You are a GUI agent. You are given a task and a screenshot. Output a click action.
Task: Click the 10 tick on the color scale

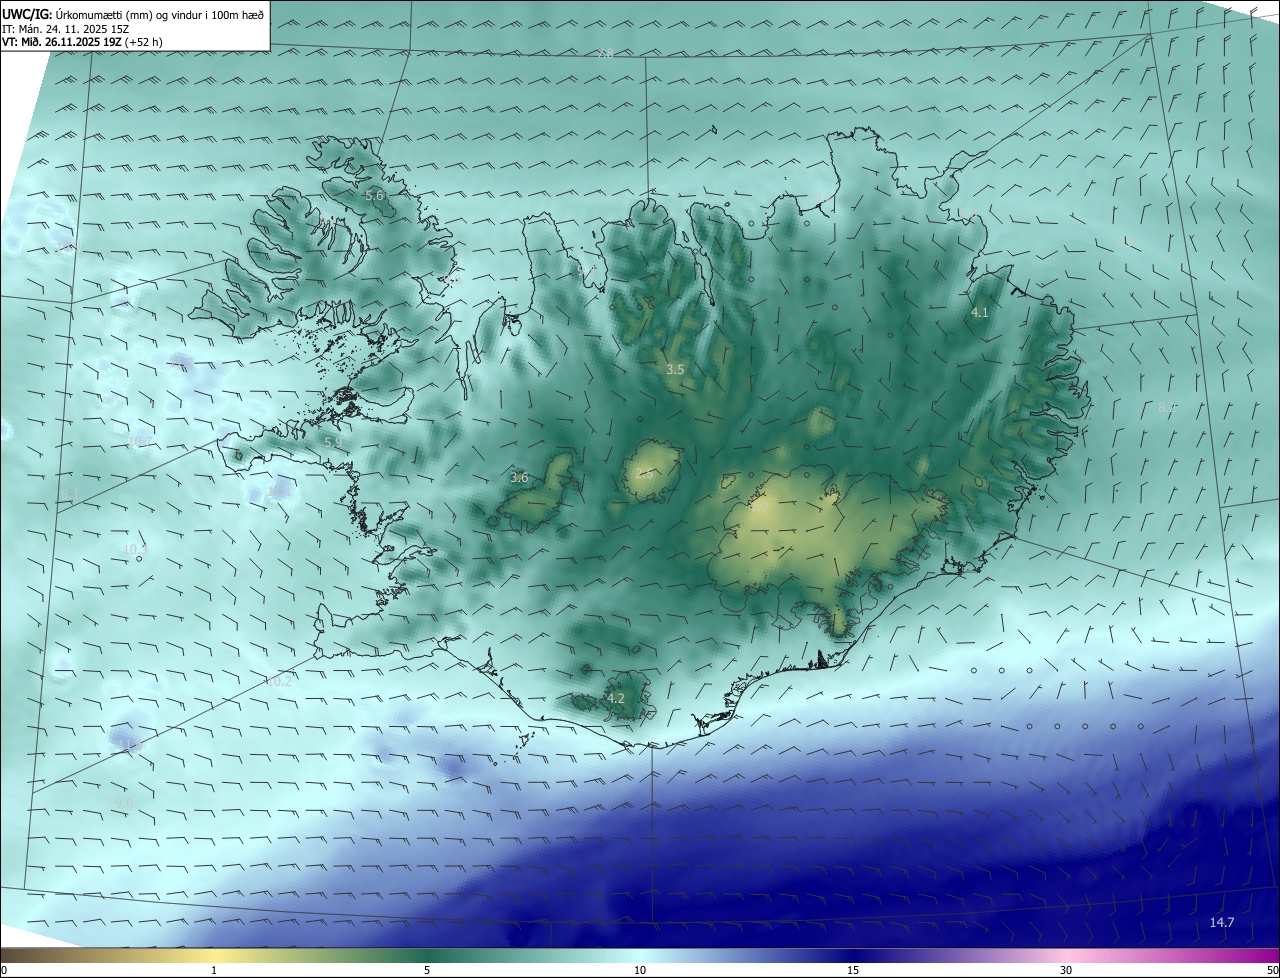point(640,970)
